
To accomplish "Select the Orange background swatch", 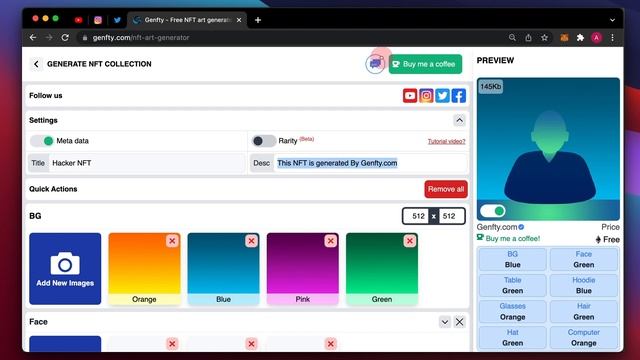I will click(144, 269).
